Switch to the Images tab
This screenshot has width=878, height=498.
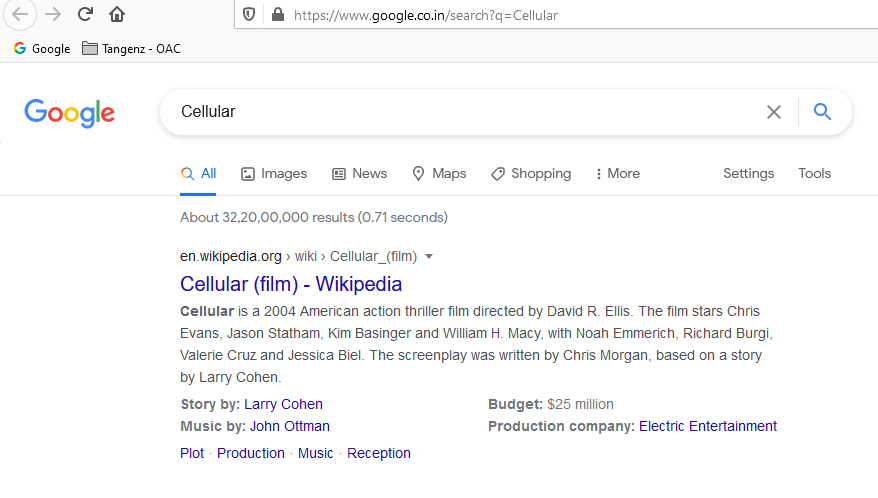(274, 174)
